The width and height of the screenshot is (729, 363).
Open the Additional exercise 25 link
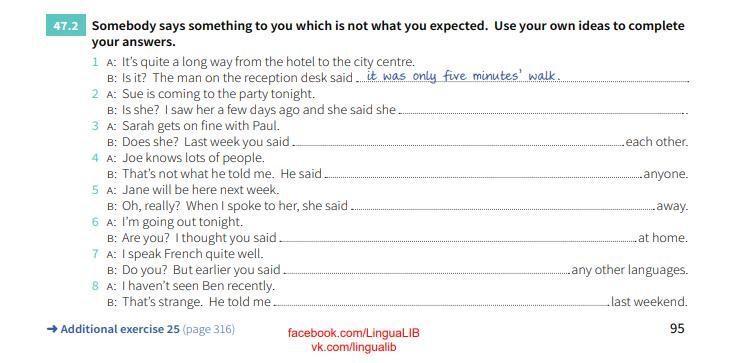click(x=120, y=329)
